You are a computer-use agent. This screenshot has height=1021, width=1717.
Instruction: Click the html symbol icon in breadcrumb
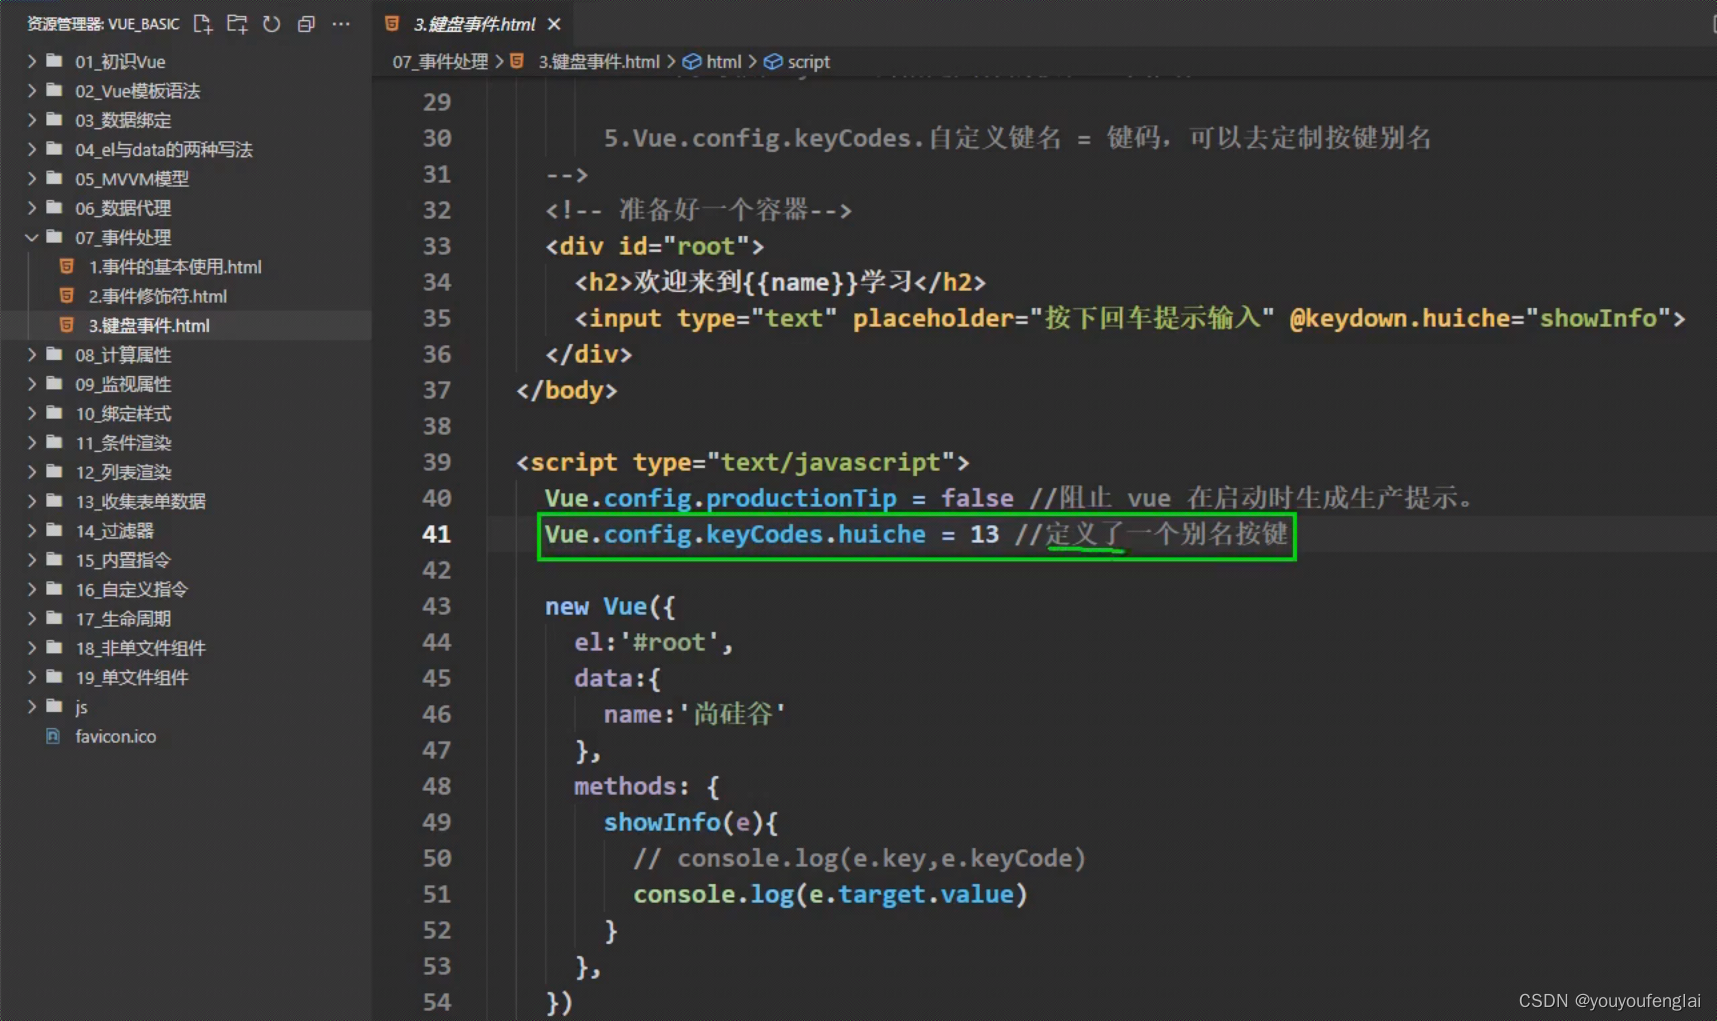(x=691, y=62)
